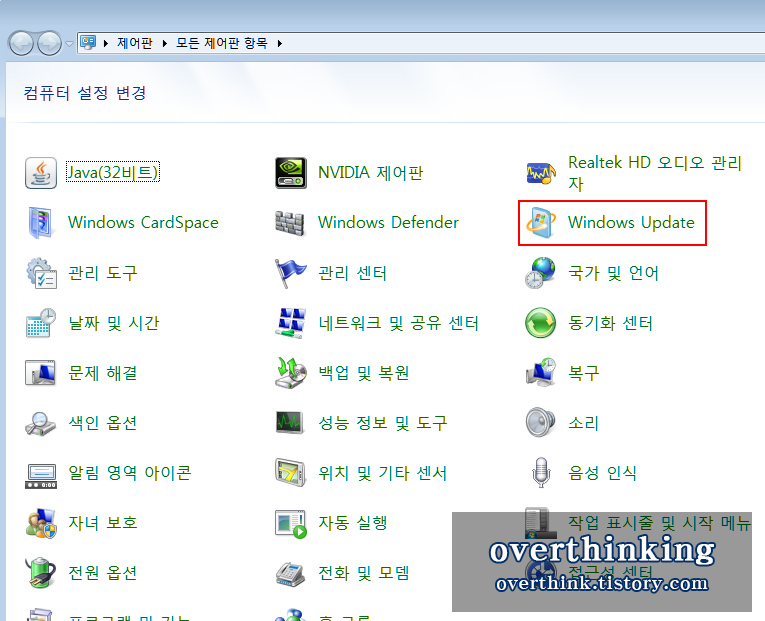Click the 전원 옵션 battery icon
Image resolution: width=765 pixels, height=621 pixels.
[40, 573]
